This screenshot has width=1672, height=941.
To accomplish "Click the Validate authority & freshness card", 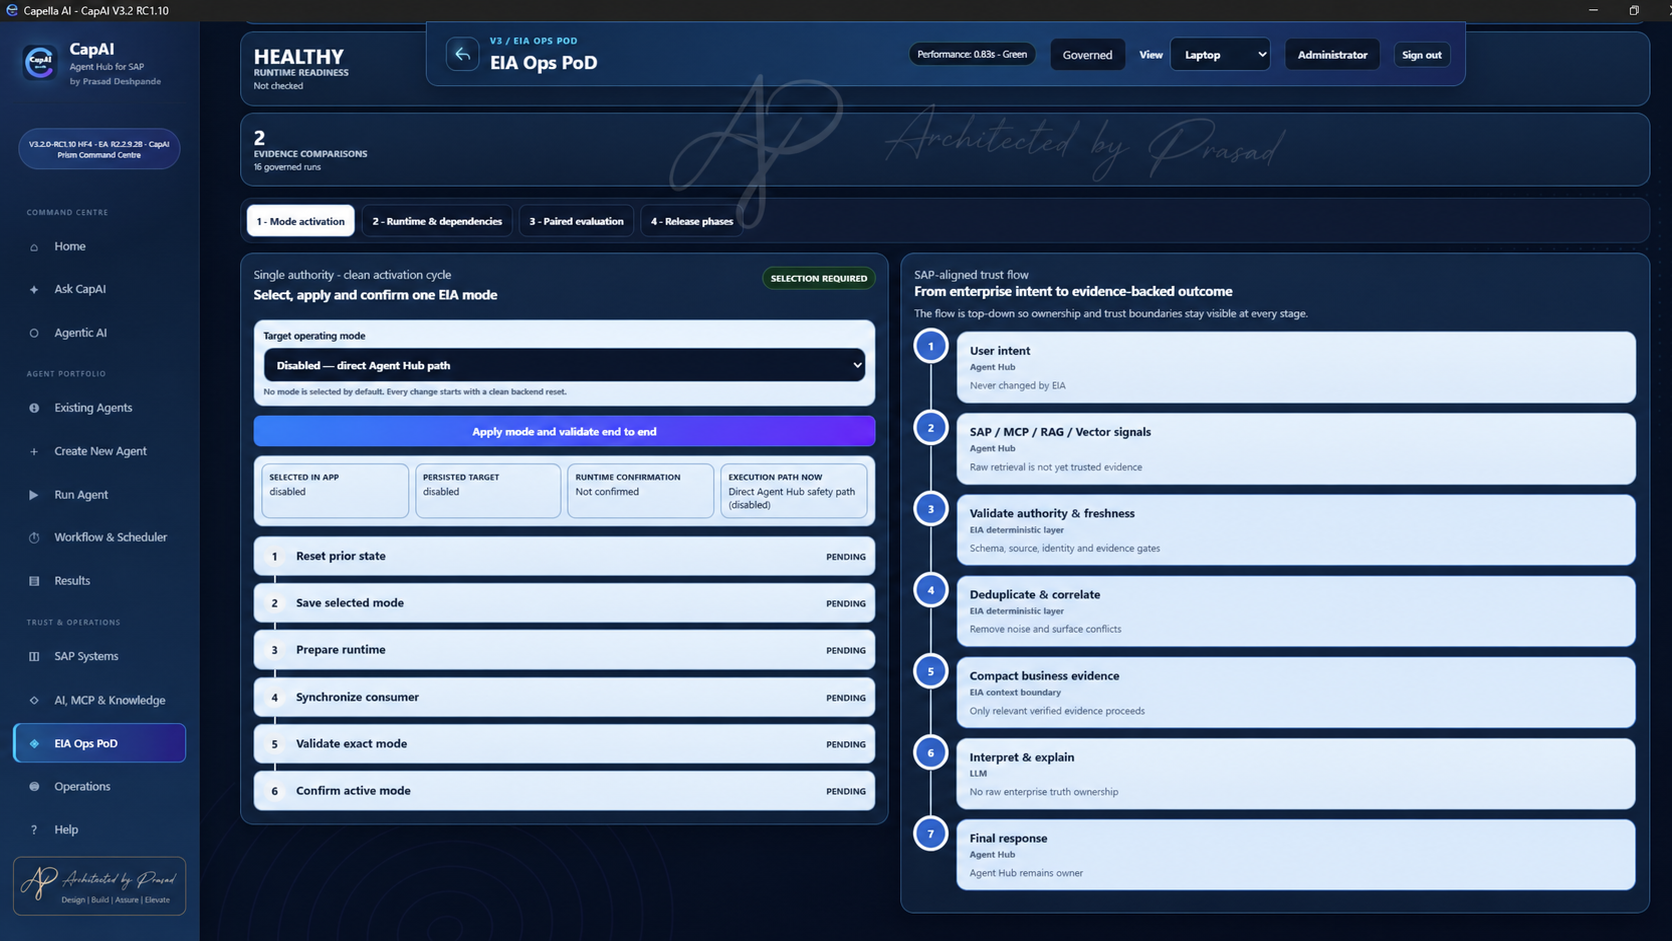I will [x=1296, y=530].
